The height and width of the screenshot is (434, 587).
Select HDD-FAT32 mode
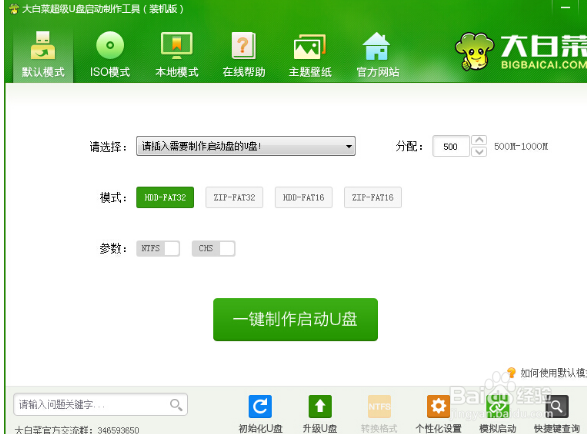pyautogui.click(x=165, y=197)
